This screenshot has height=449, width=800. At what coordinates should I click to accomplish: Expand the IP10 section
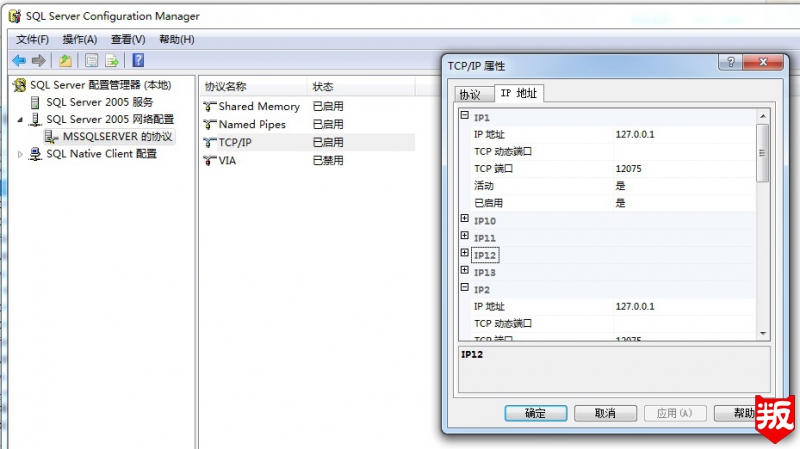pyautogui.click(x=464, y=218)
